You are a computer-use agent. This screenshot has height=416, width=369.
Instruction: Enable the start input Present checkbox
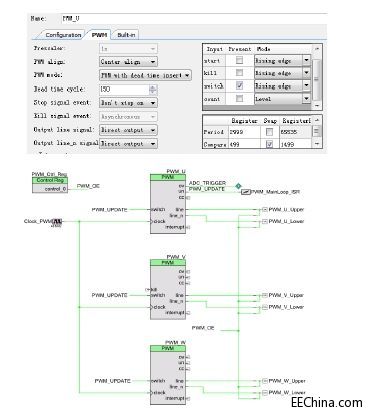239,60
